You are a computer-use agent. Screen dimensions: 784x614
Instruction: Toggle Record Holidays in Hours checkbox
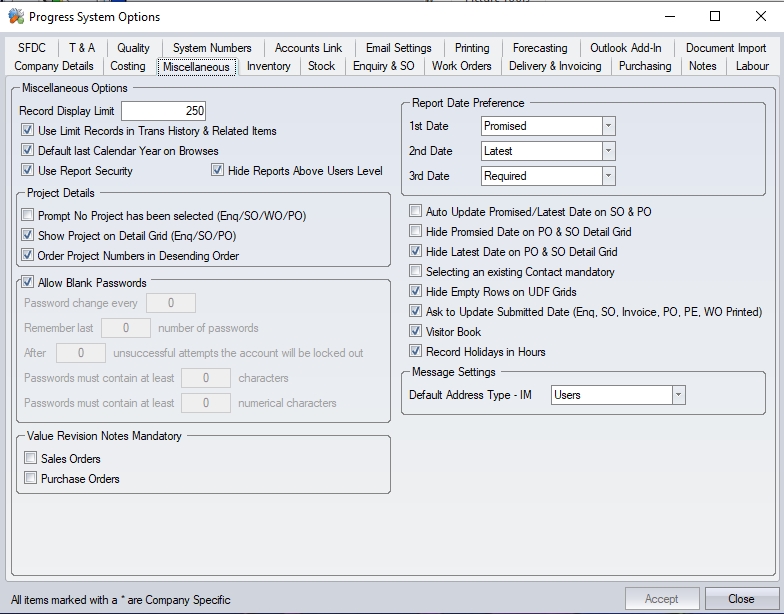pyautogui.click(x=416, y=352)
